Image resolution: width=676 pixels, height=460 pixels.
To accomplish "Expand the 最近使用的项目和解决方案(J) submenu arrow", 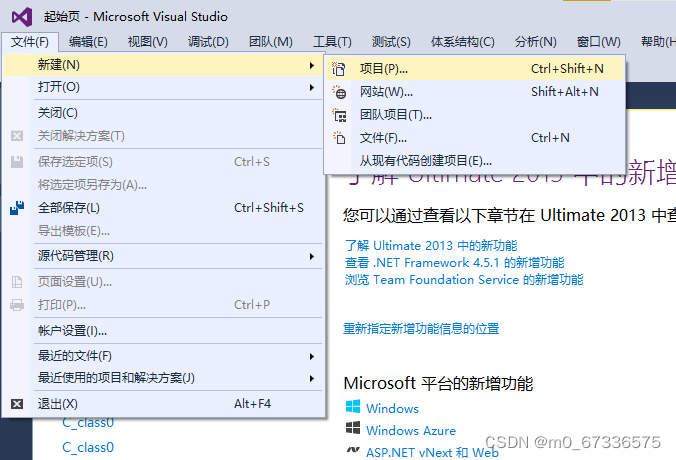I will coord(312,379).
